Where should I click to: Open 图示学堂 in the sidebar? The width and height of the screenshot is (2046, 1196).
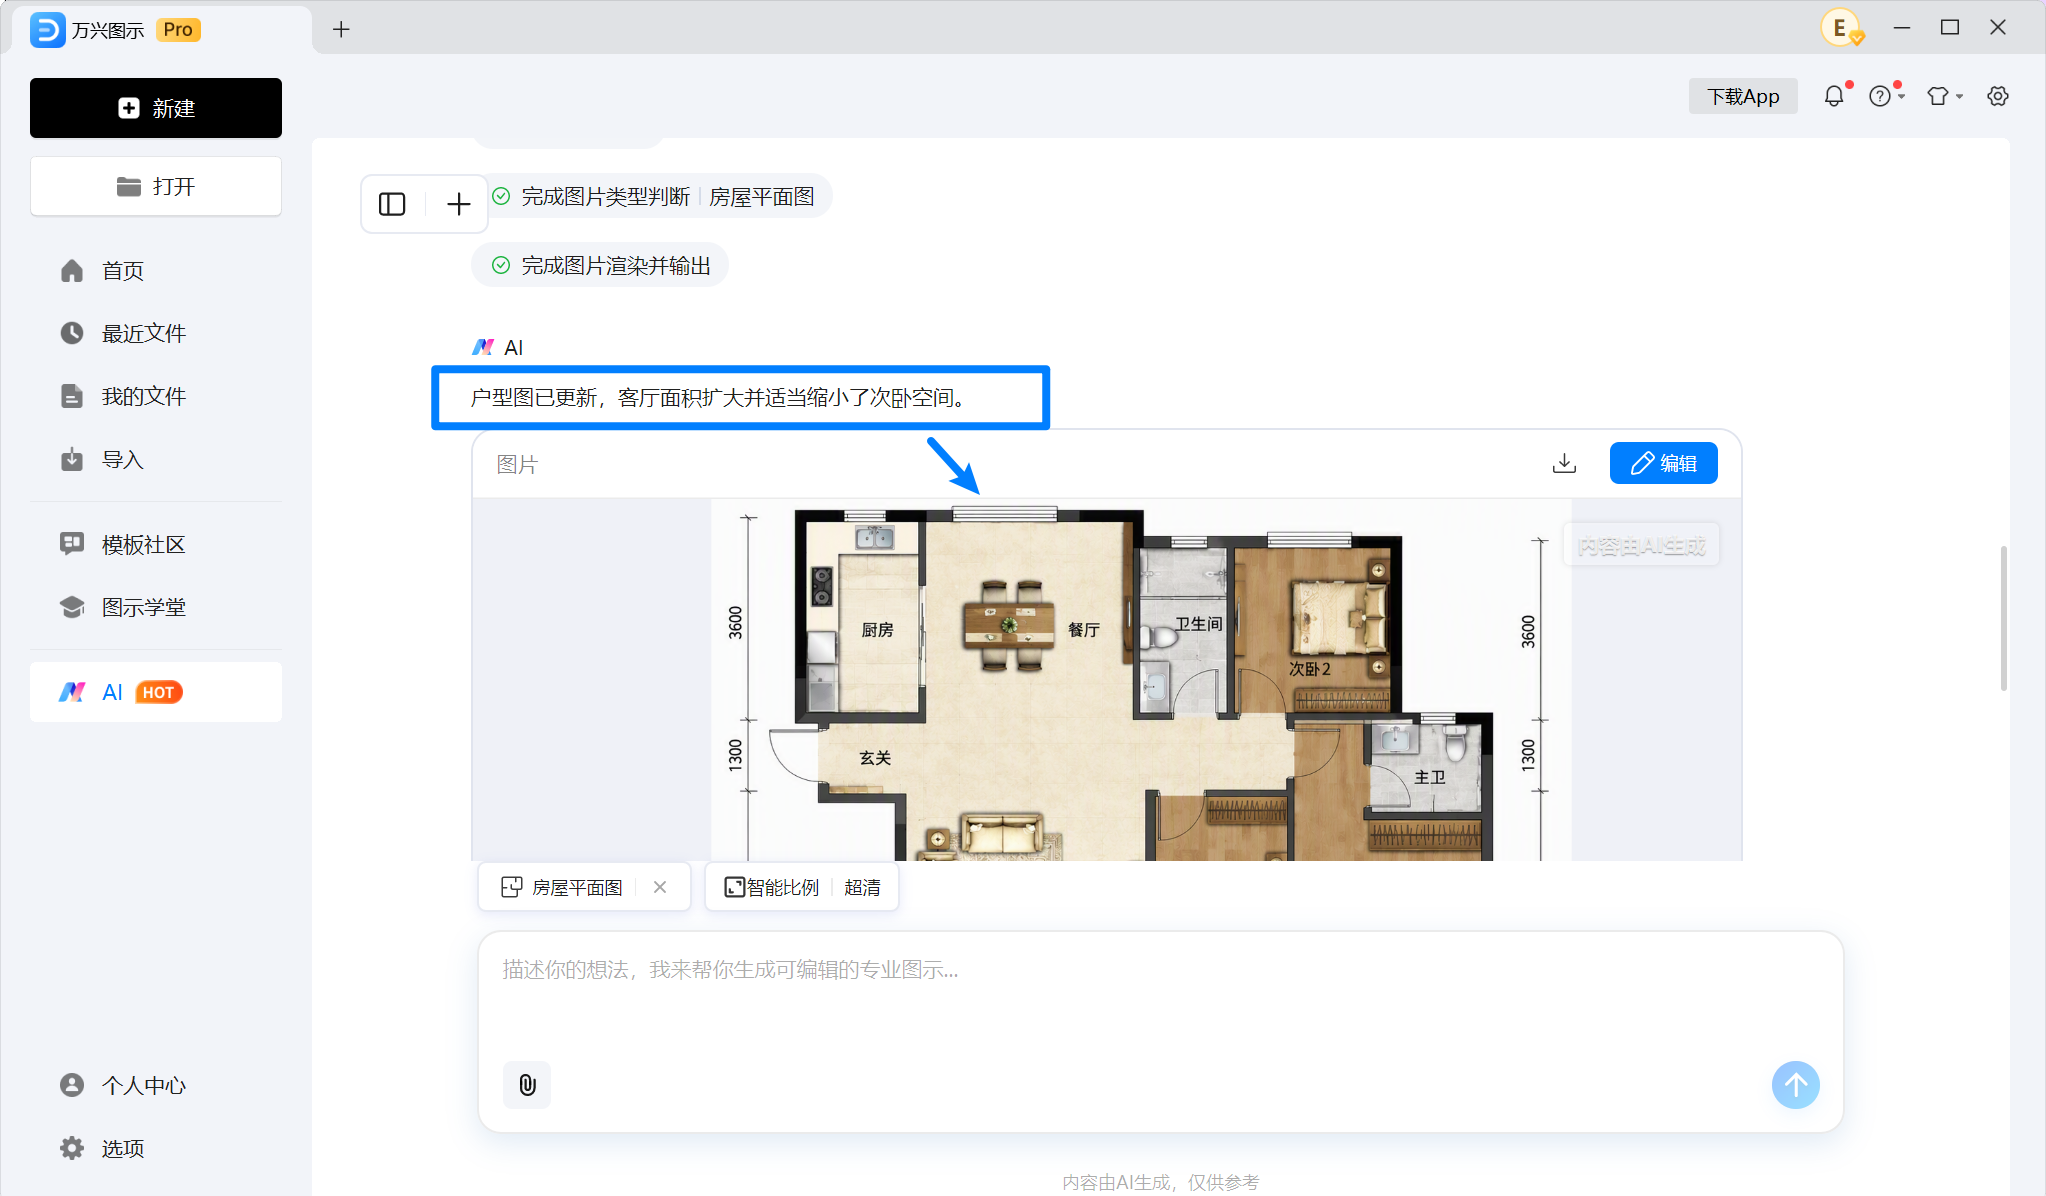[x=156, y=607]
